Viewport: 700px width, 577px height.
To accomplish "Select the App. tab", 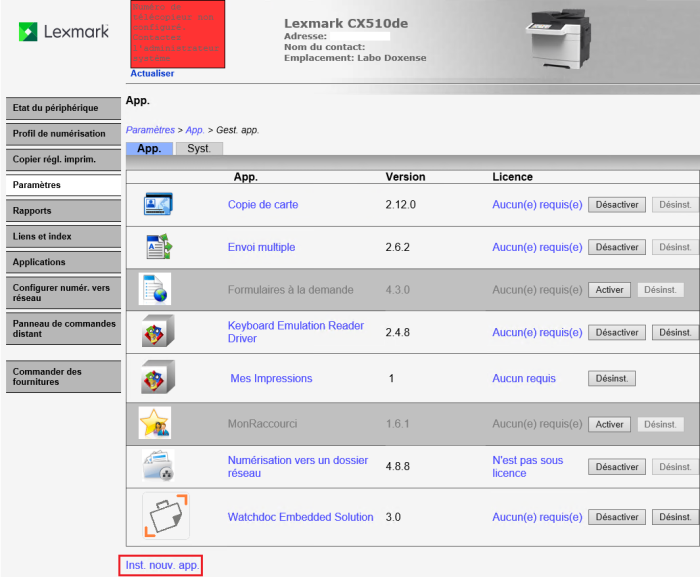I will [x=149, y=148].
